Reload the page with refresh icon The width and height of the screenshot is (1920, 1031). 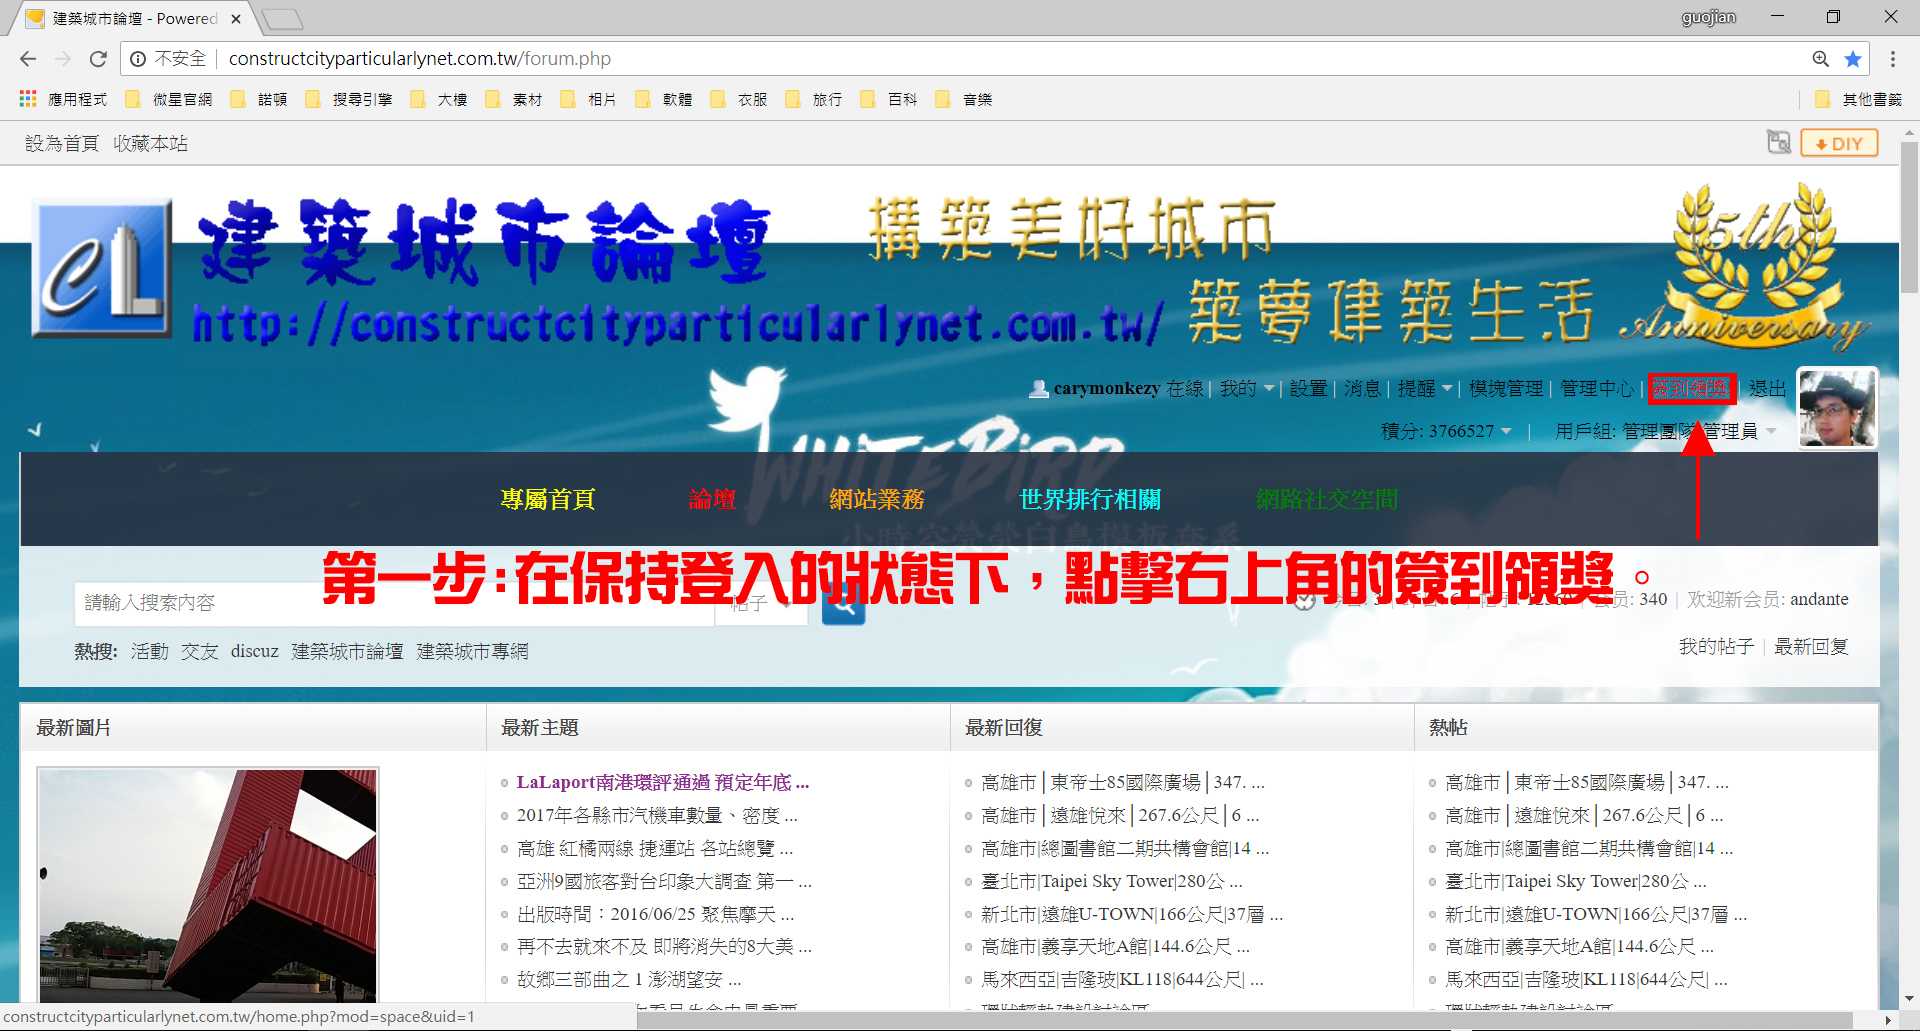coord(98,59)
